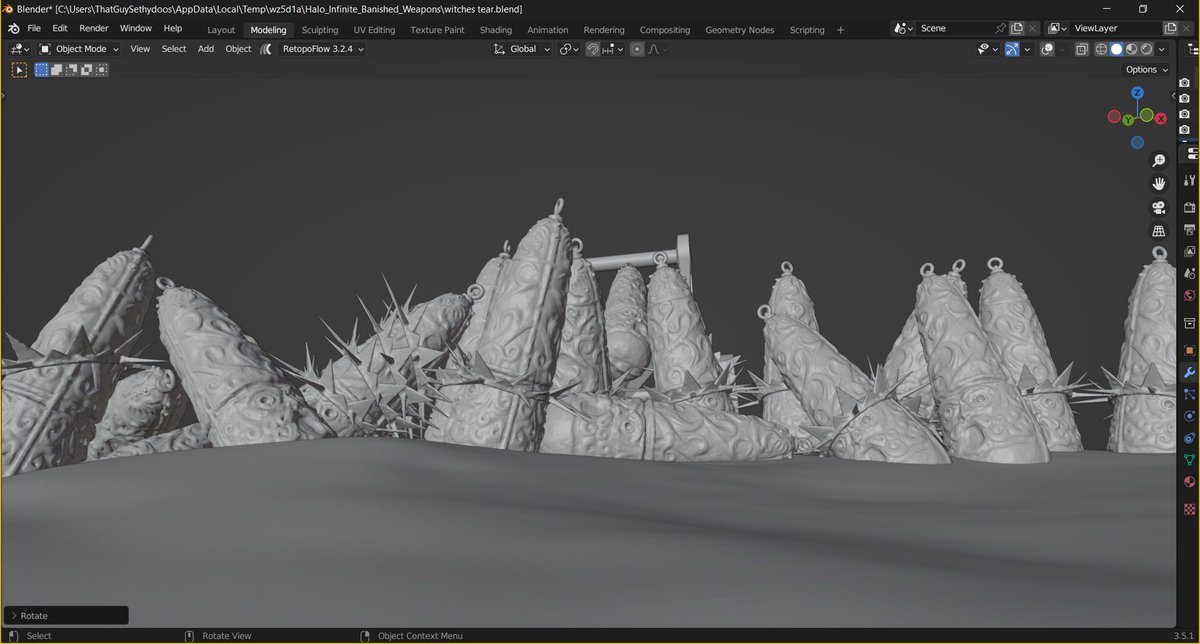Switch to the Texture Paint workspace tab
Image resolution: width=1200 pixels, height=644 pixels.
tap(437, 30)
